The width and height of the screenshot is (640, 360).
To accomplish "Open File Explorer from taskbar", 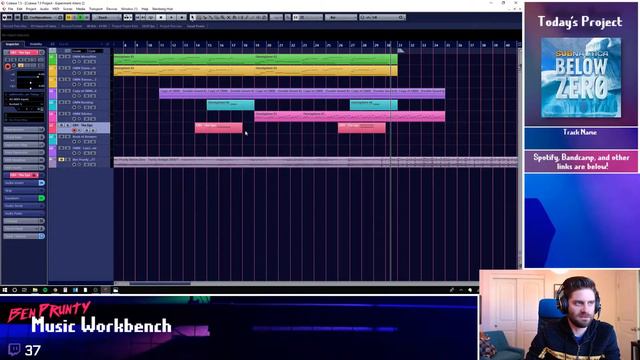I will point(35,290).
